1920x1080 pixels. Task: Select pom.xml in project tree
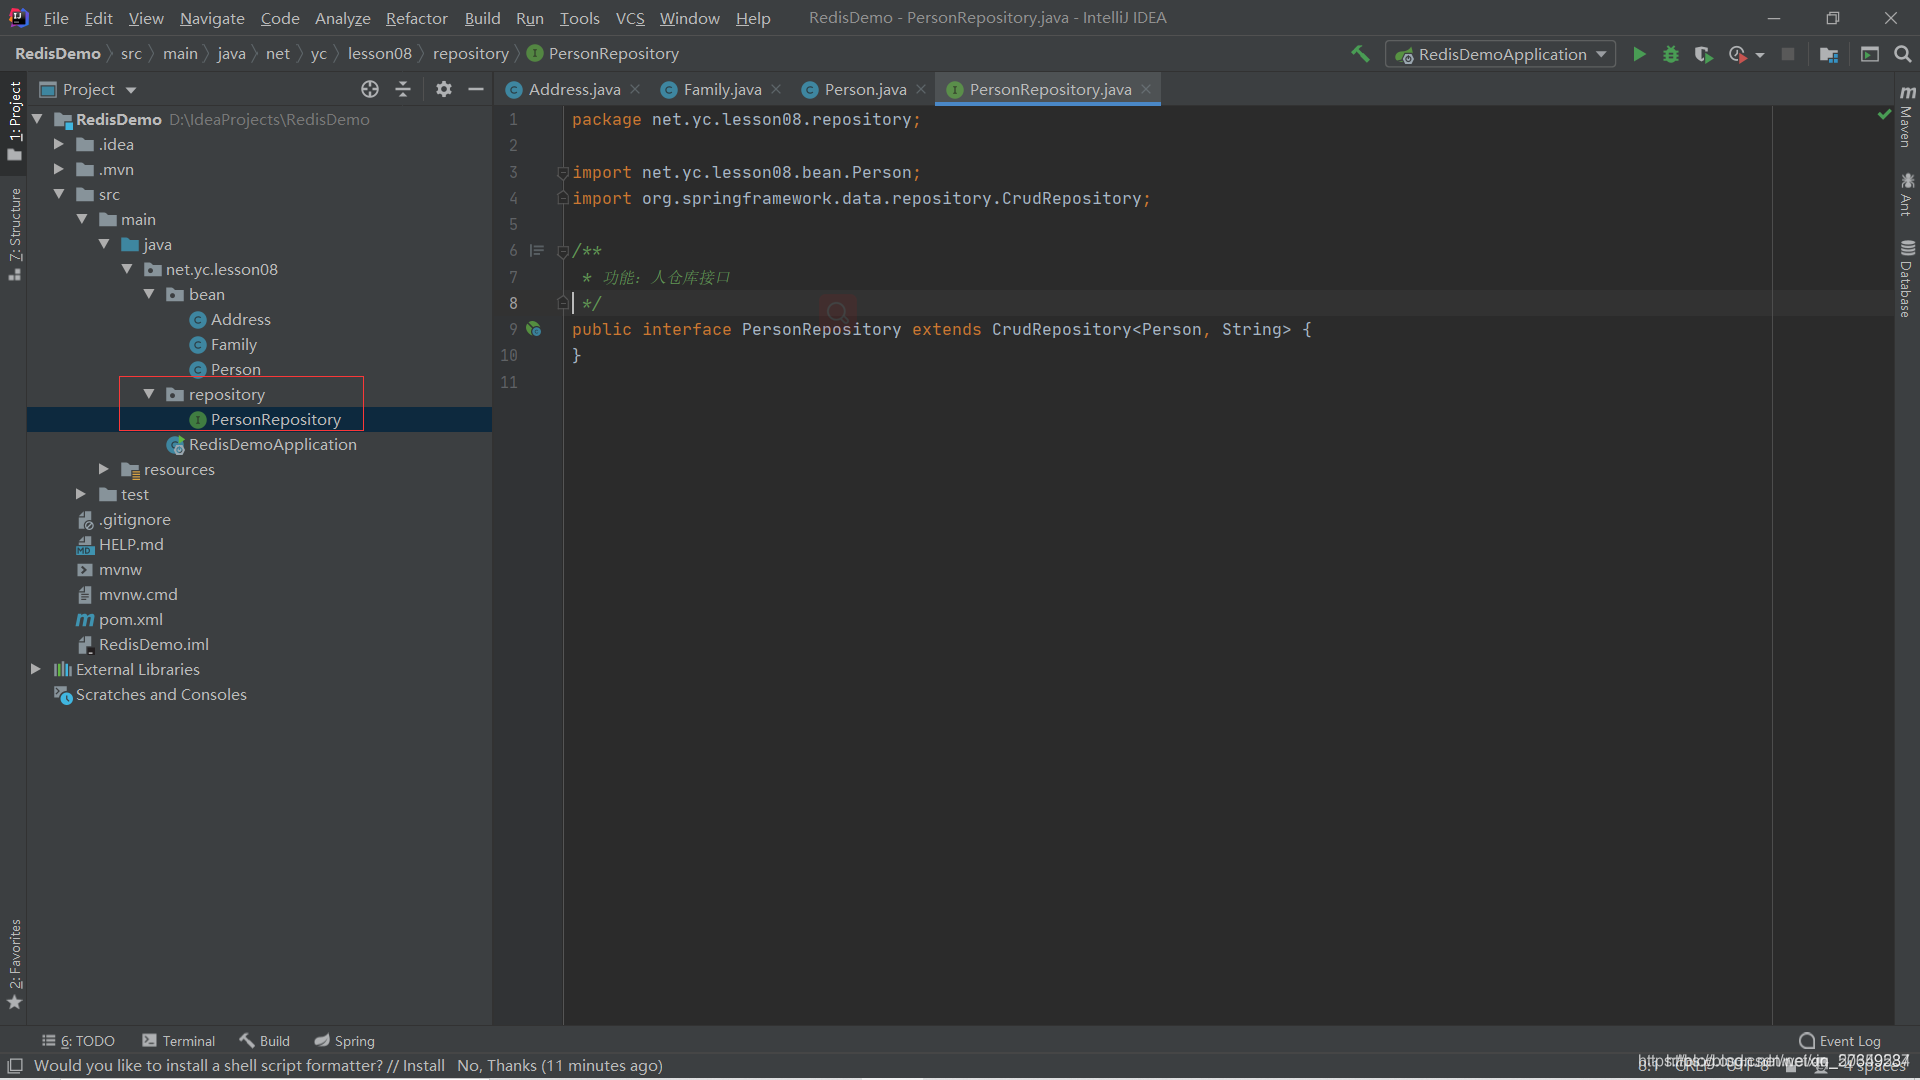point(130,619)
